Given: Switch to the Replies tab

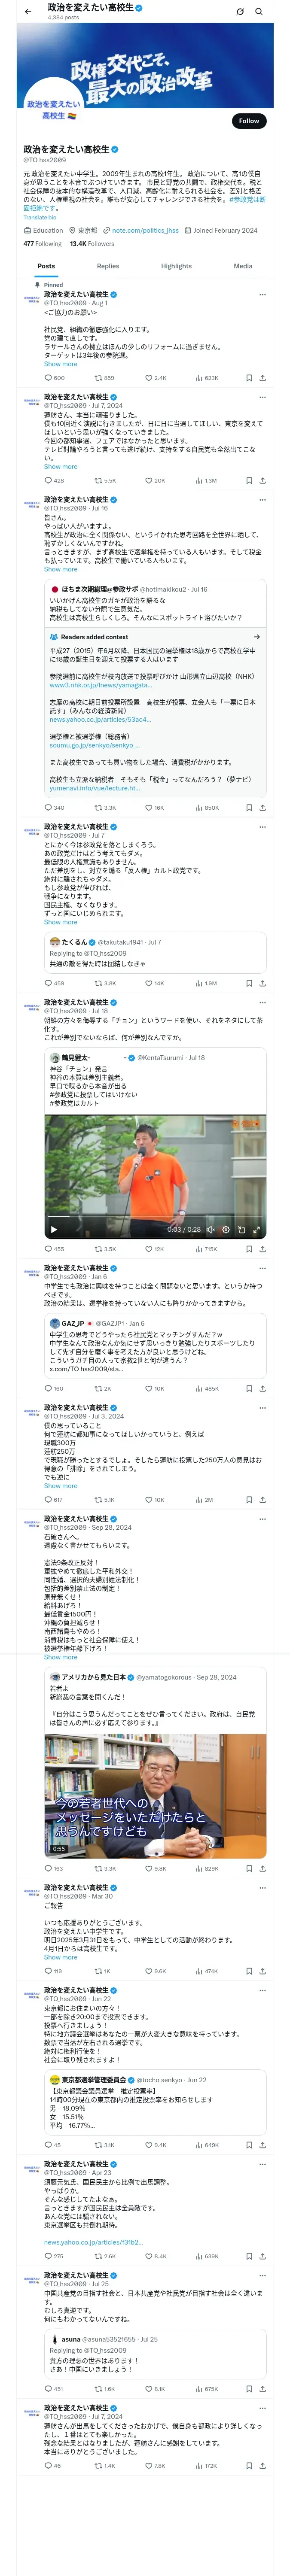Looking at the screenshot, I should [x=108, y=266].
